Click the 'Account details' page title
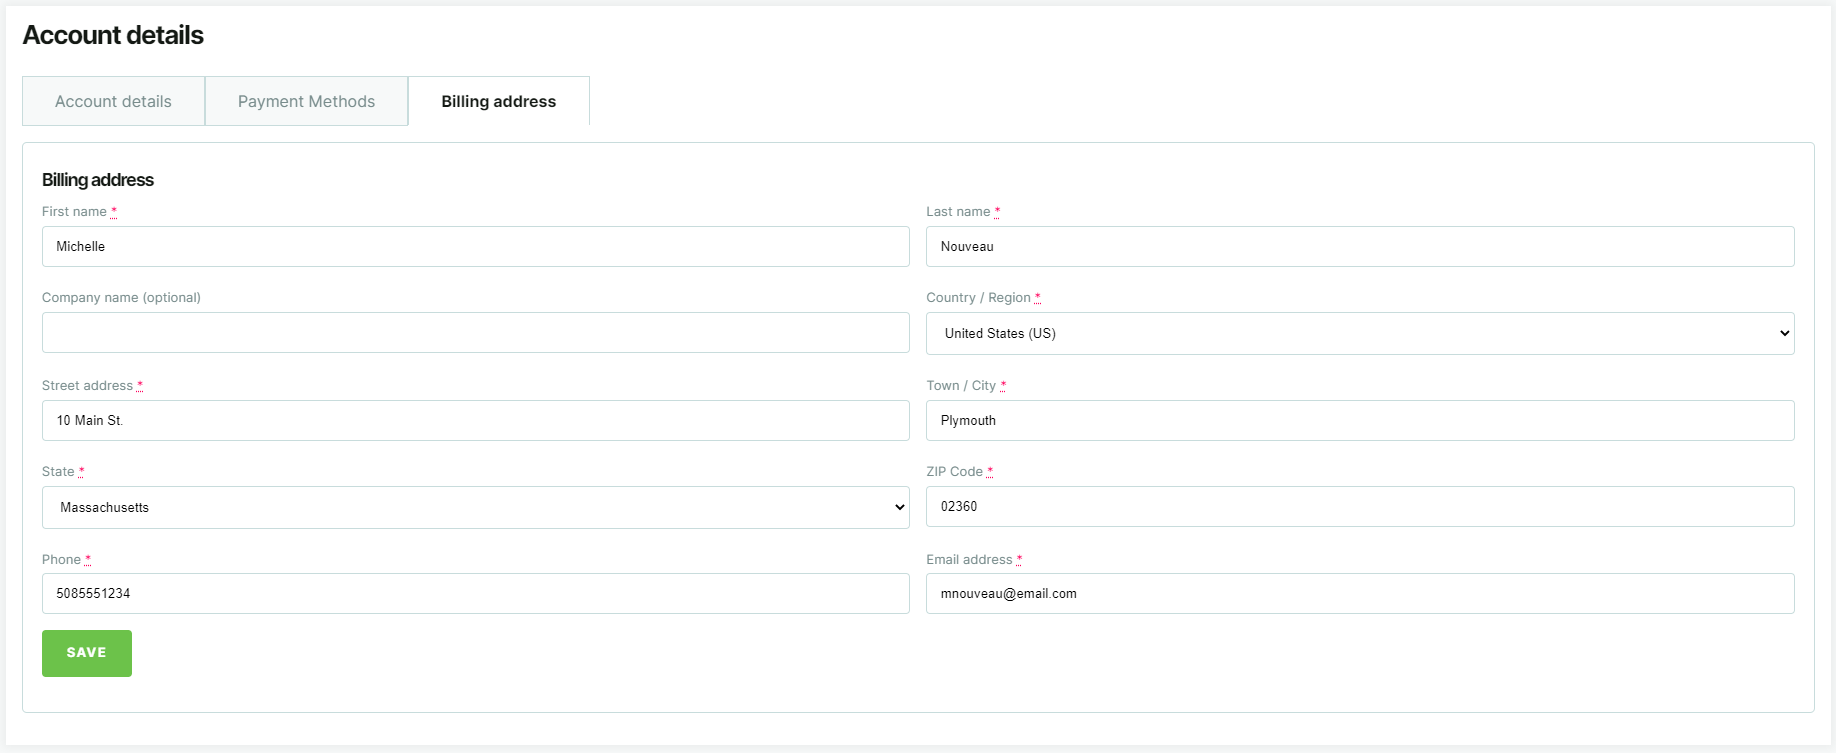Screen dimensions: 1836x753 pyautogui.click(x=113, y=35)
